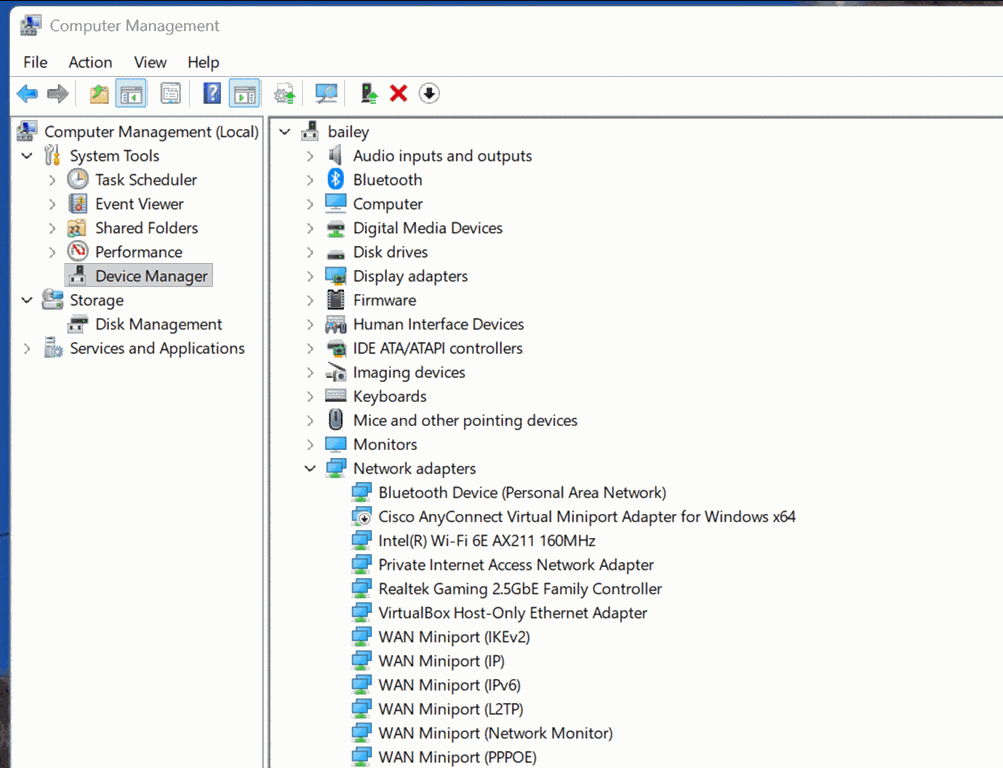Expand the Display adapters category
1003x768 pixels.
coord(310,276)
